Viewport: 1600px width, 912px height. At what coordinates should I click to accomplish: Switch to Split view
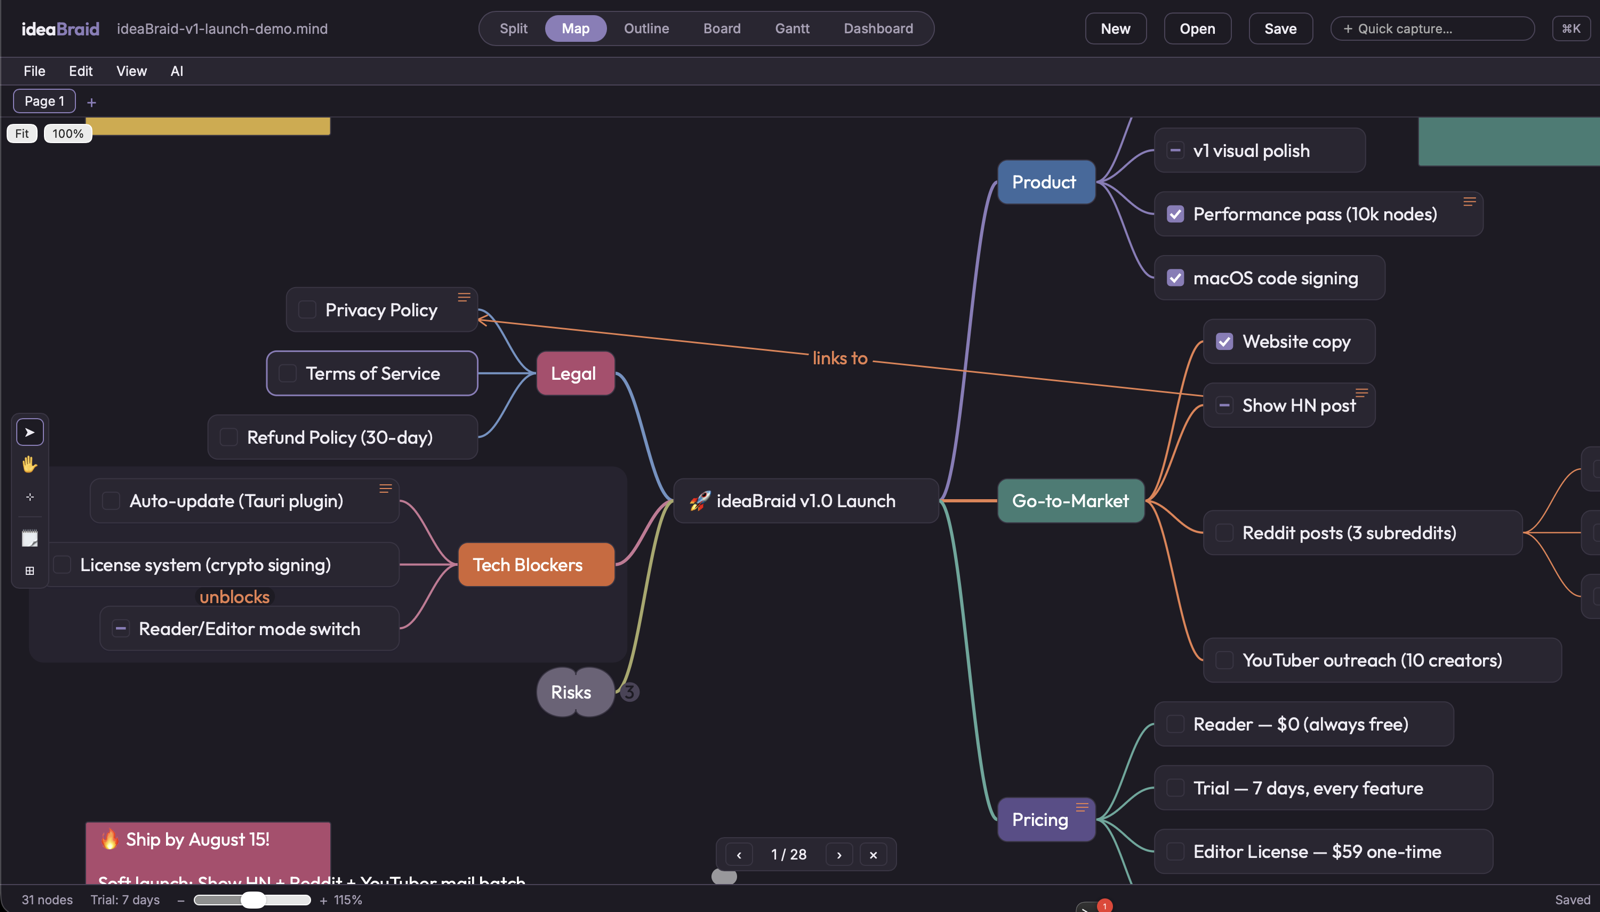[x=513, y=28]
